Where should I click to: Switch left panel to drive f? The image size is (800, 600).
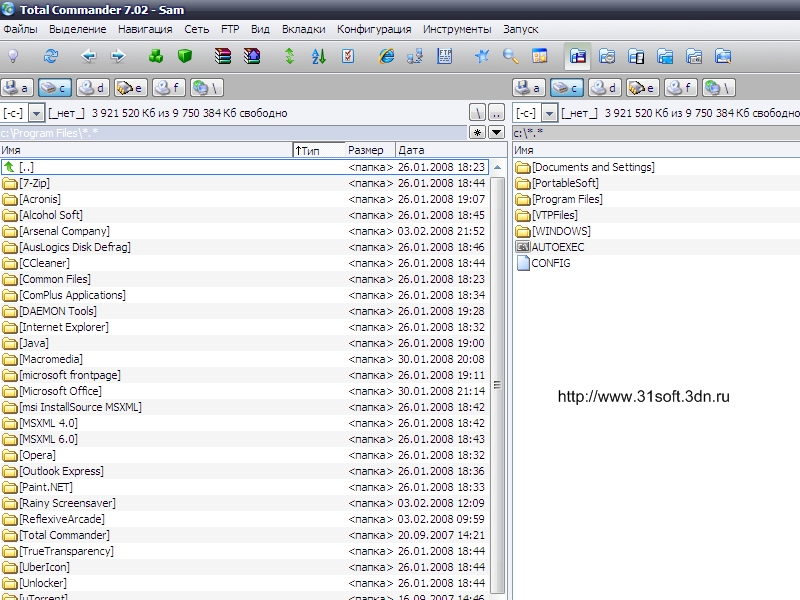(x=168, y=88)
